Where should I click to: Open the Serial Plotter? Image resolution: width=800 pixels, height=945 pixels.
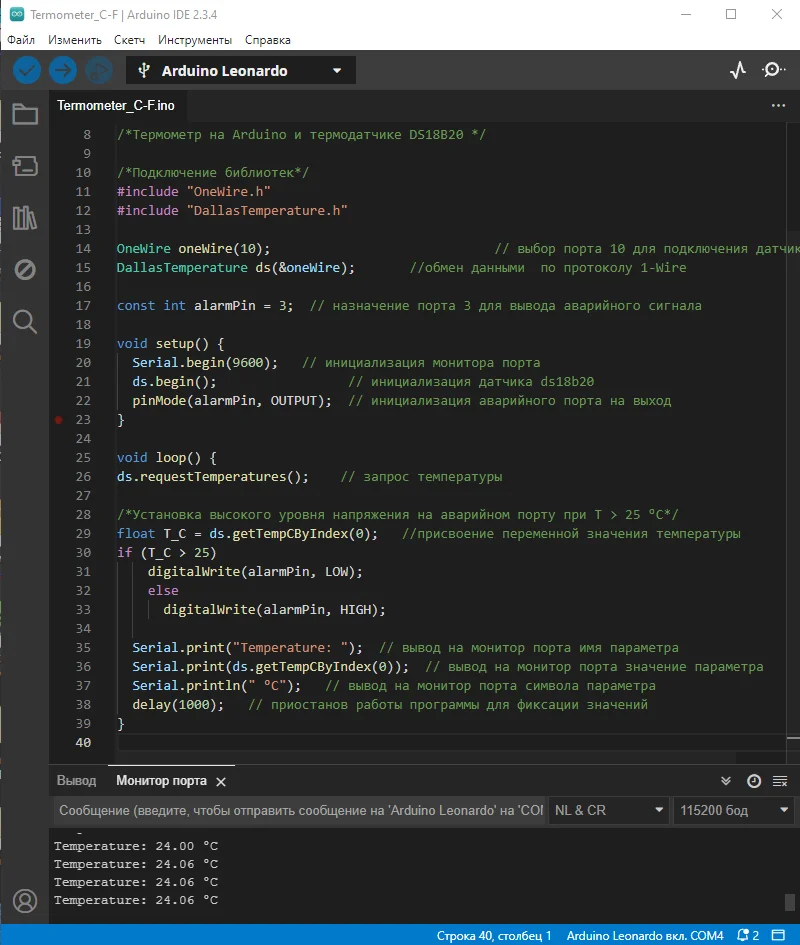(x=737, y=69)
